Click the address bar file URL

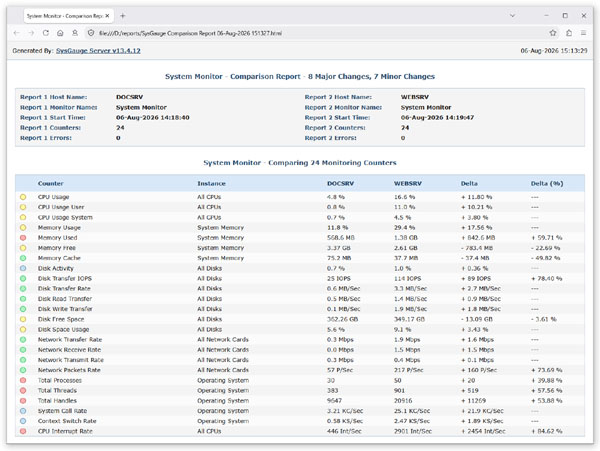pos(190,33)
